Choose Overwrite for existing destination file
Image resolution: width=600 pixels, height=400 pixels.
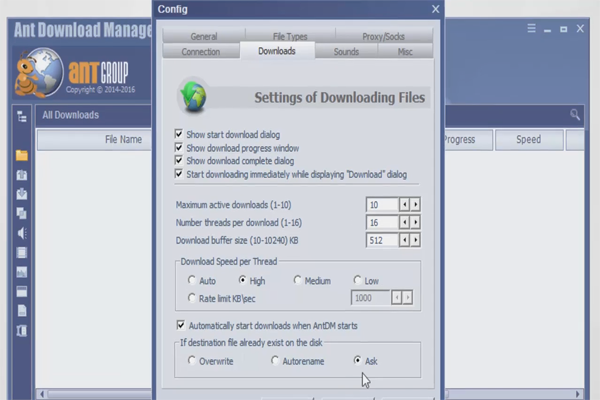[x=192, y=361]
